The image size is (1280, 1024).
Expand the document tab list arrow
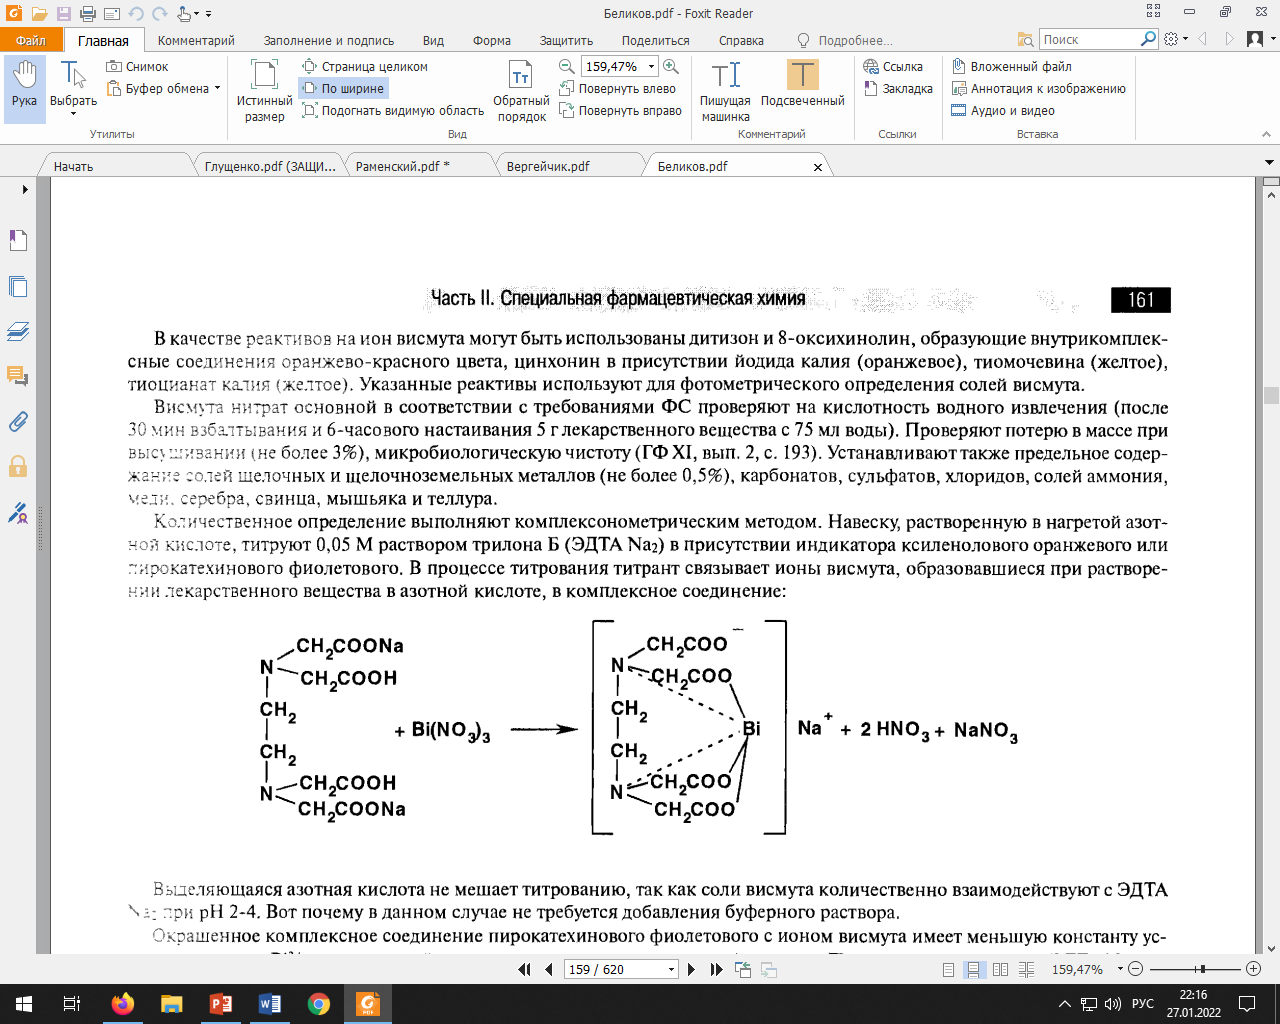pyautogui.click(x=1270, y=162)
